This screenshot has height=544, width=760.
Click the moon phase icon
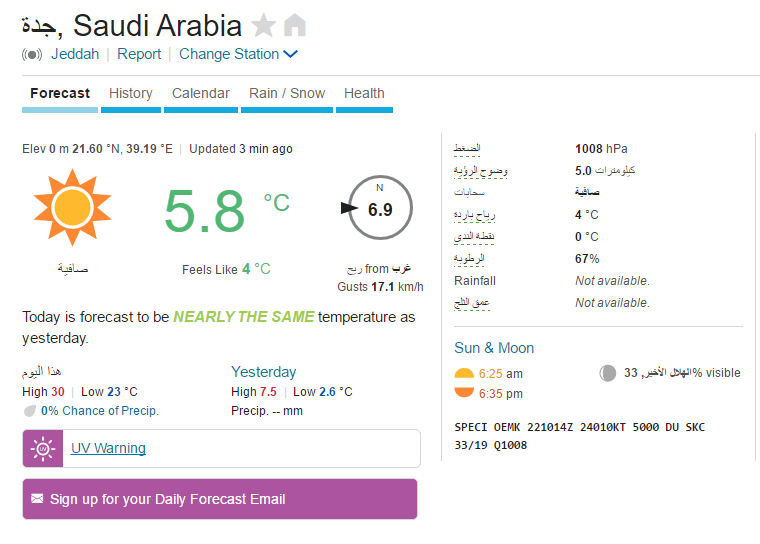click(x=607, y=373)
